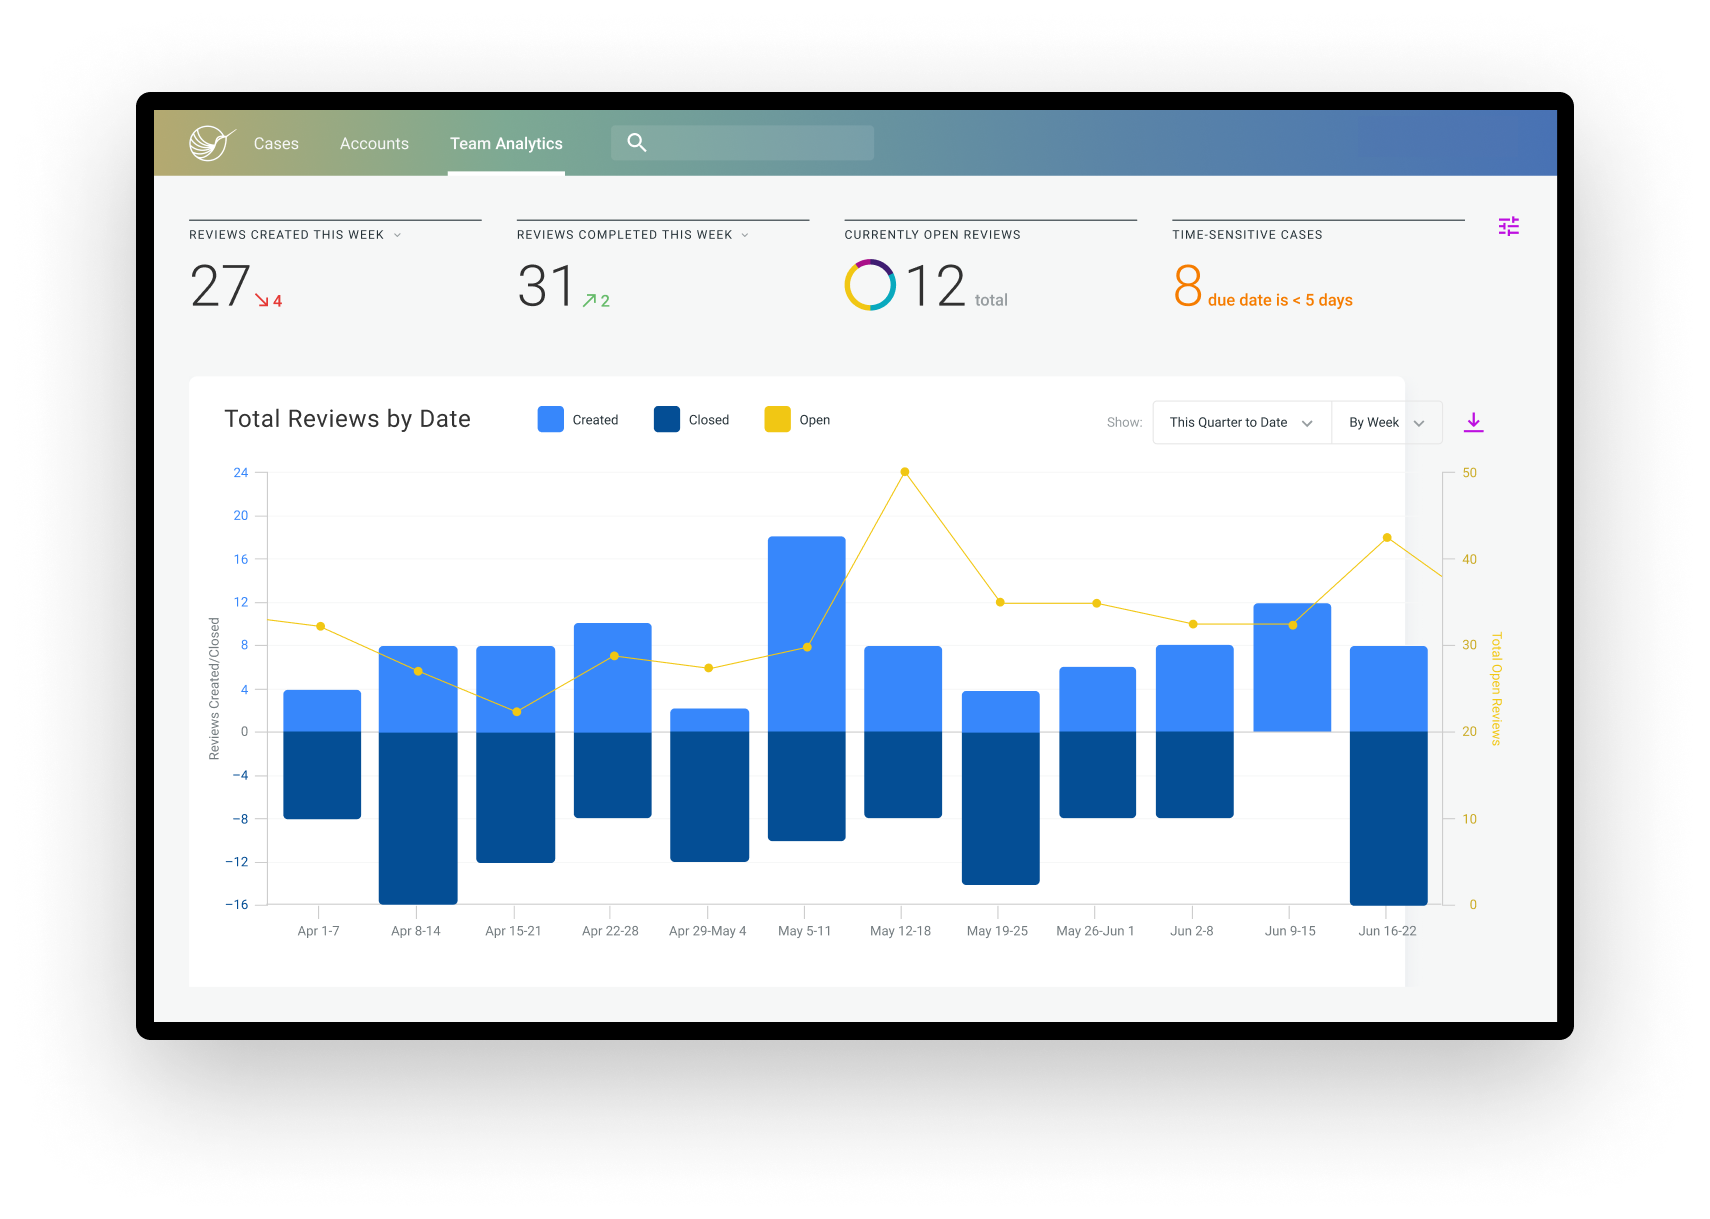The height and width of the screenshot is (1219, 1710).
Task: Toggle the Created legend swatch
Action: (550, 420)
